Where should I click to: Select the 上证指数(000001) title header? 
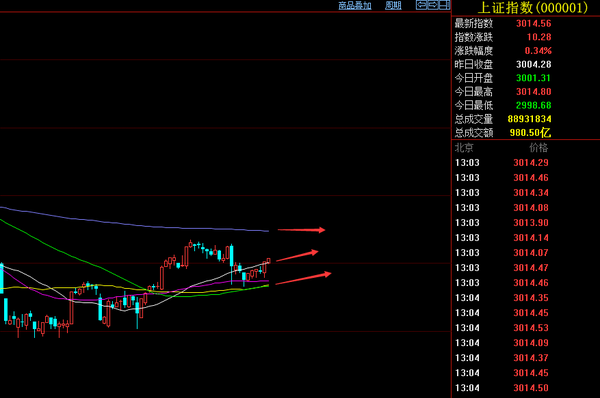click(533, 8)
